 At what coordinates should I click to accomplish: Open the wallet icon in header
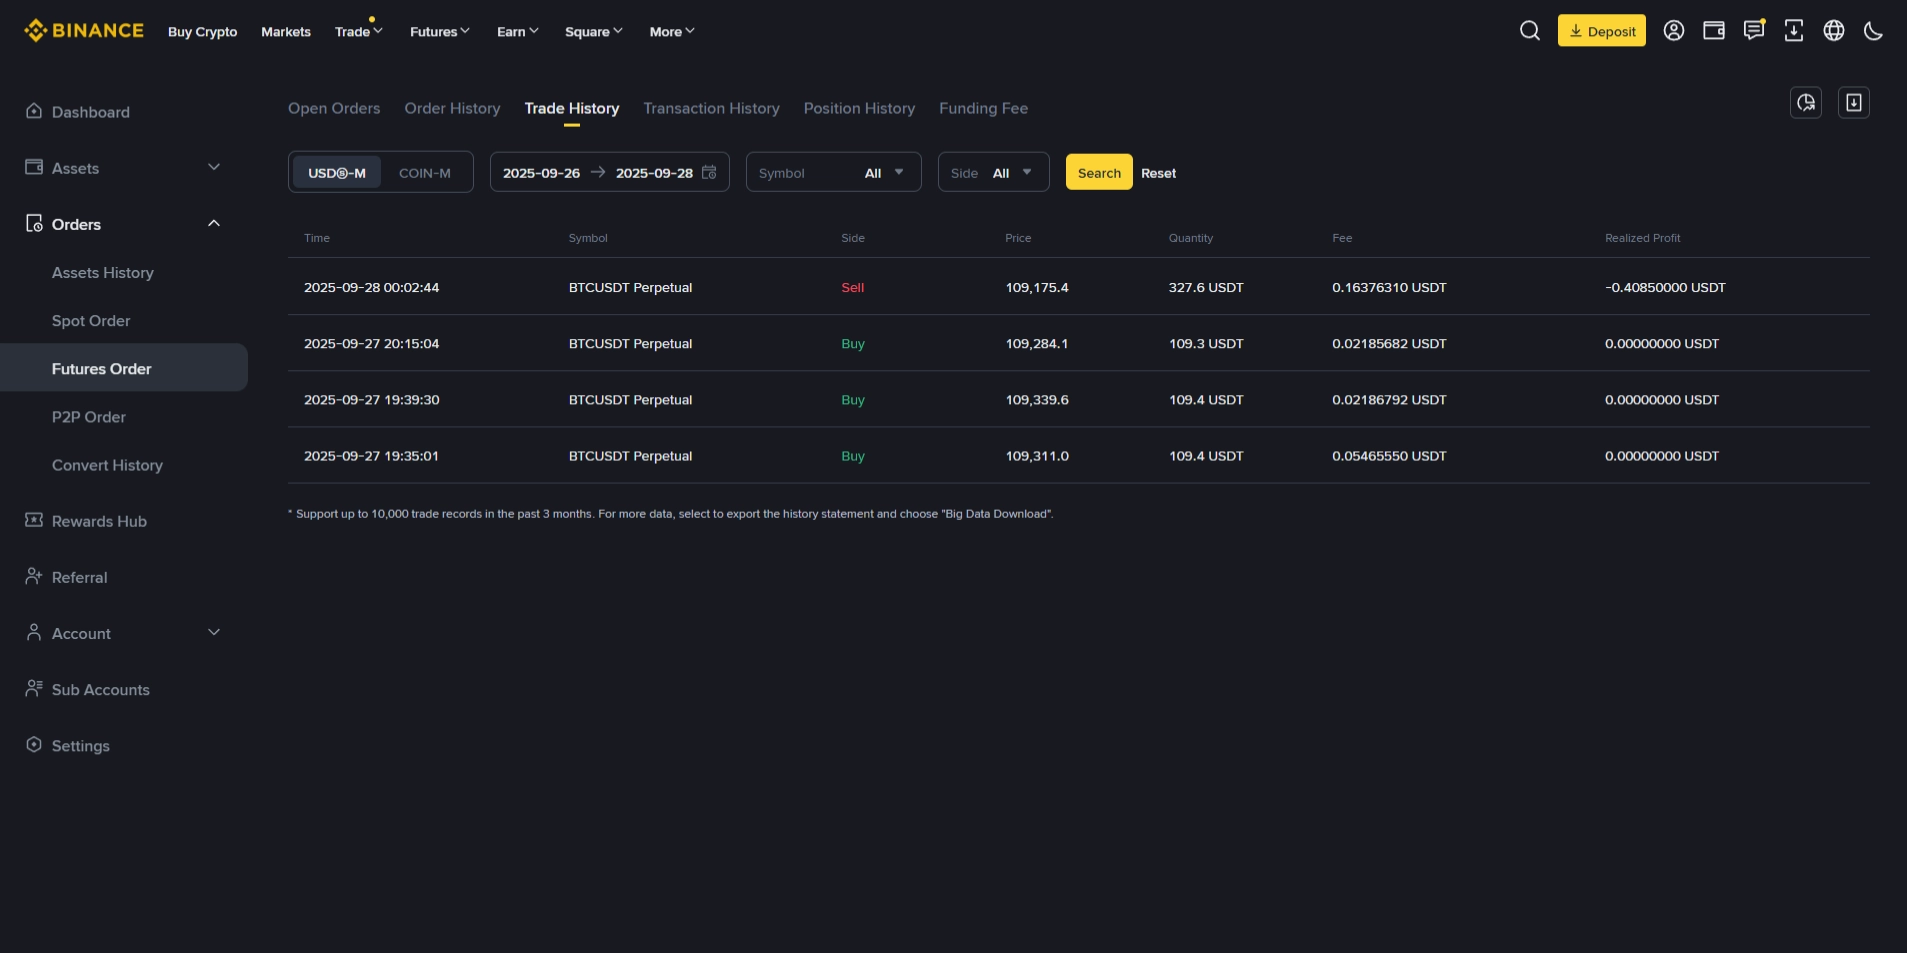tap(1713, 31)
